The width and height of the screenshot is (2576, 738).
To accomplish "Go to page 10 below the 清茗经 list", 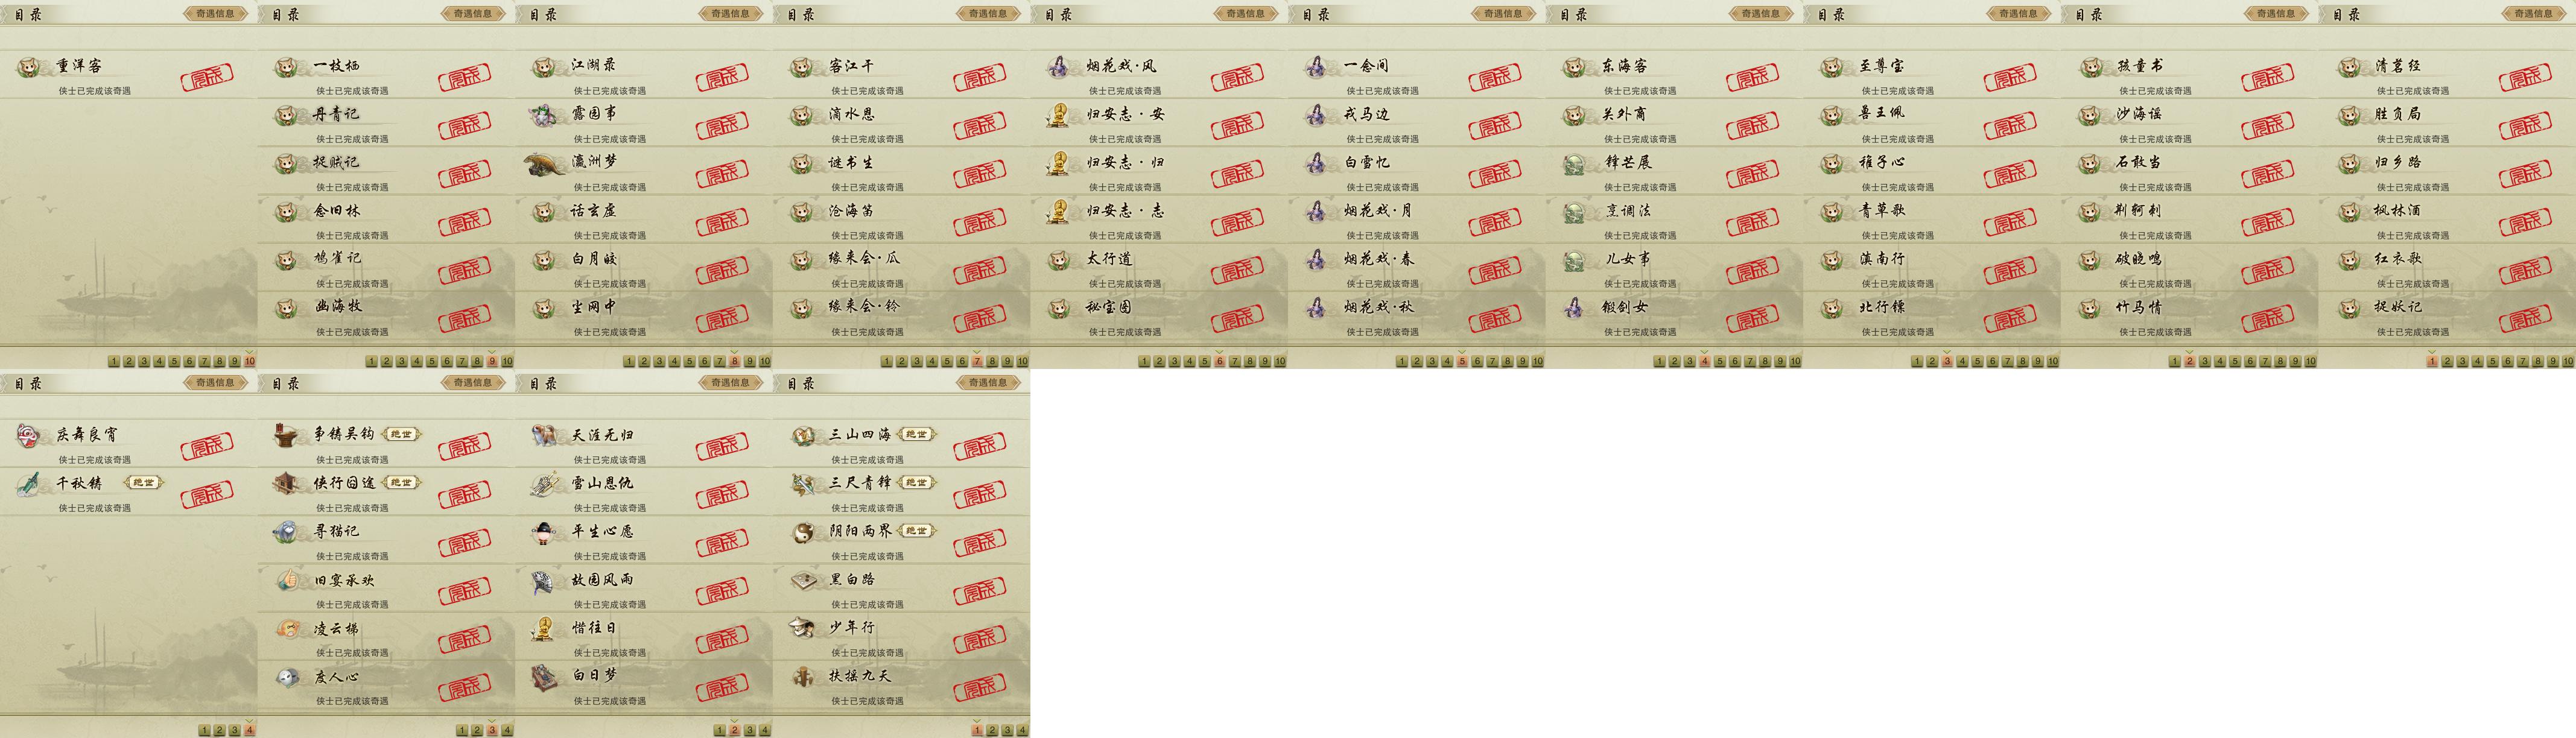I will coord(2568,361).
